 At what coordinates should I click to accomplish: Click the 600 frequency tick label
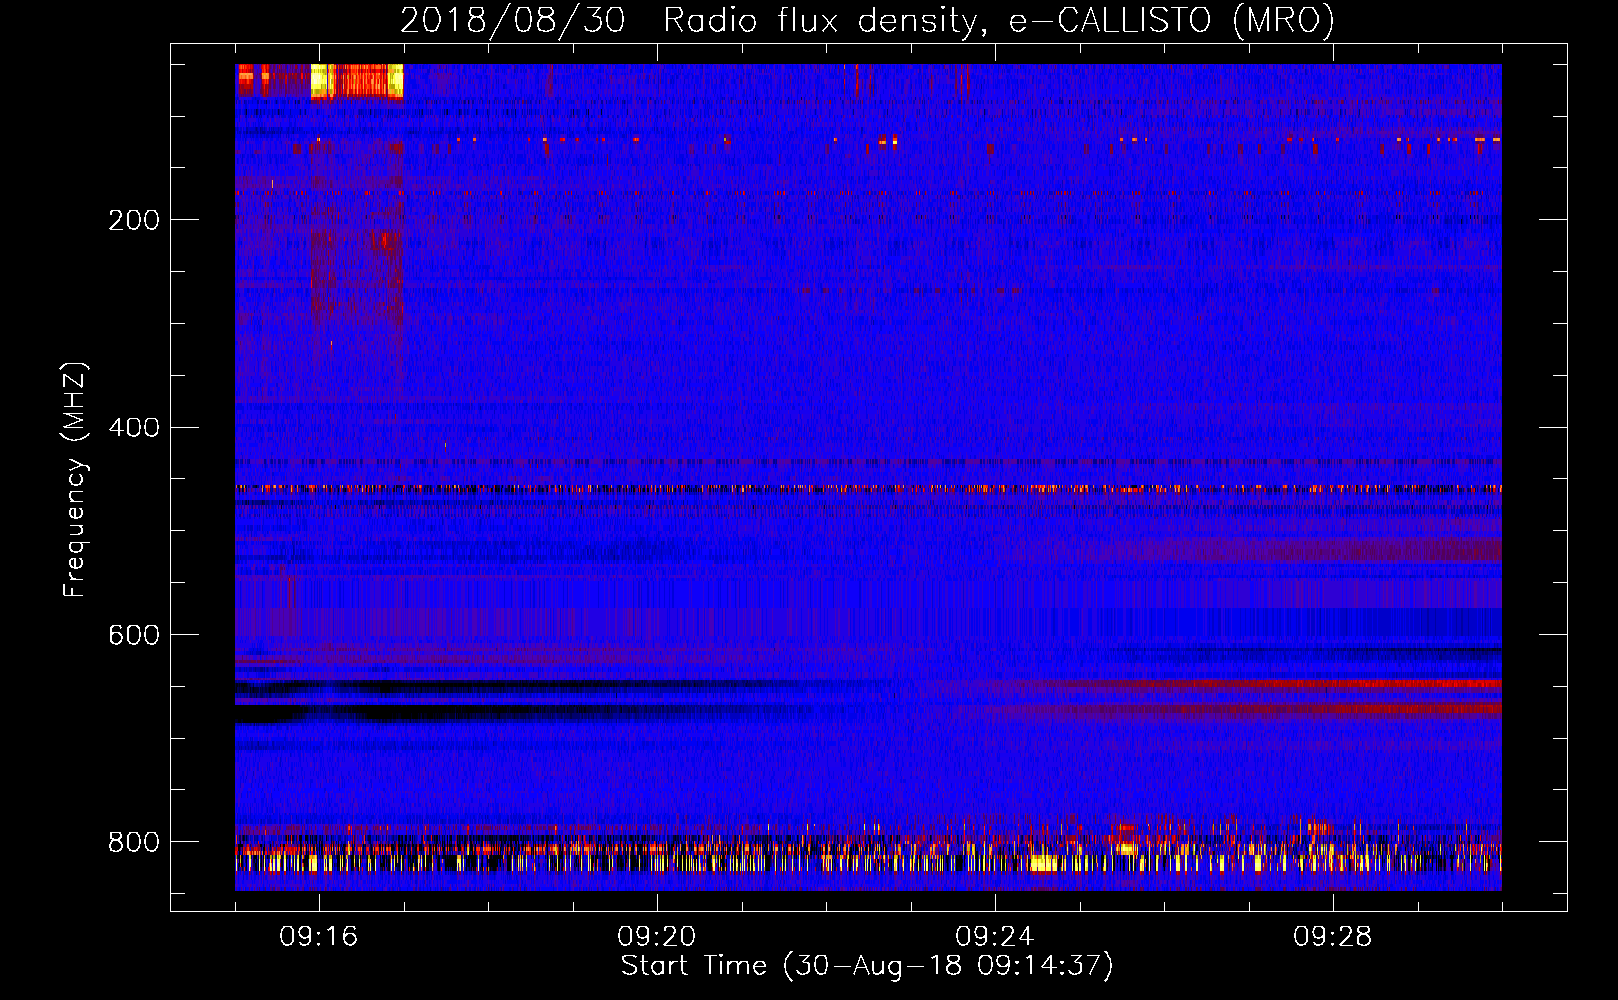click(x=134, y=636)
